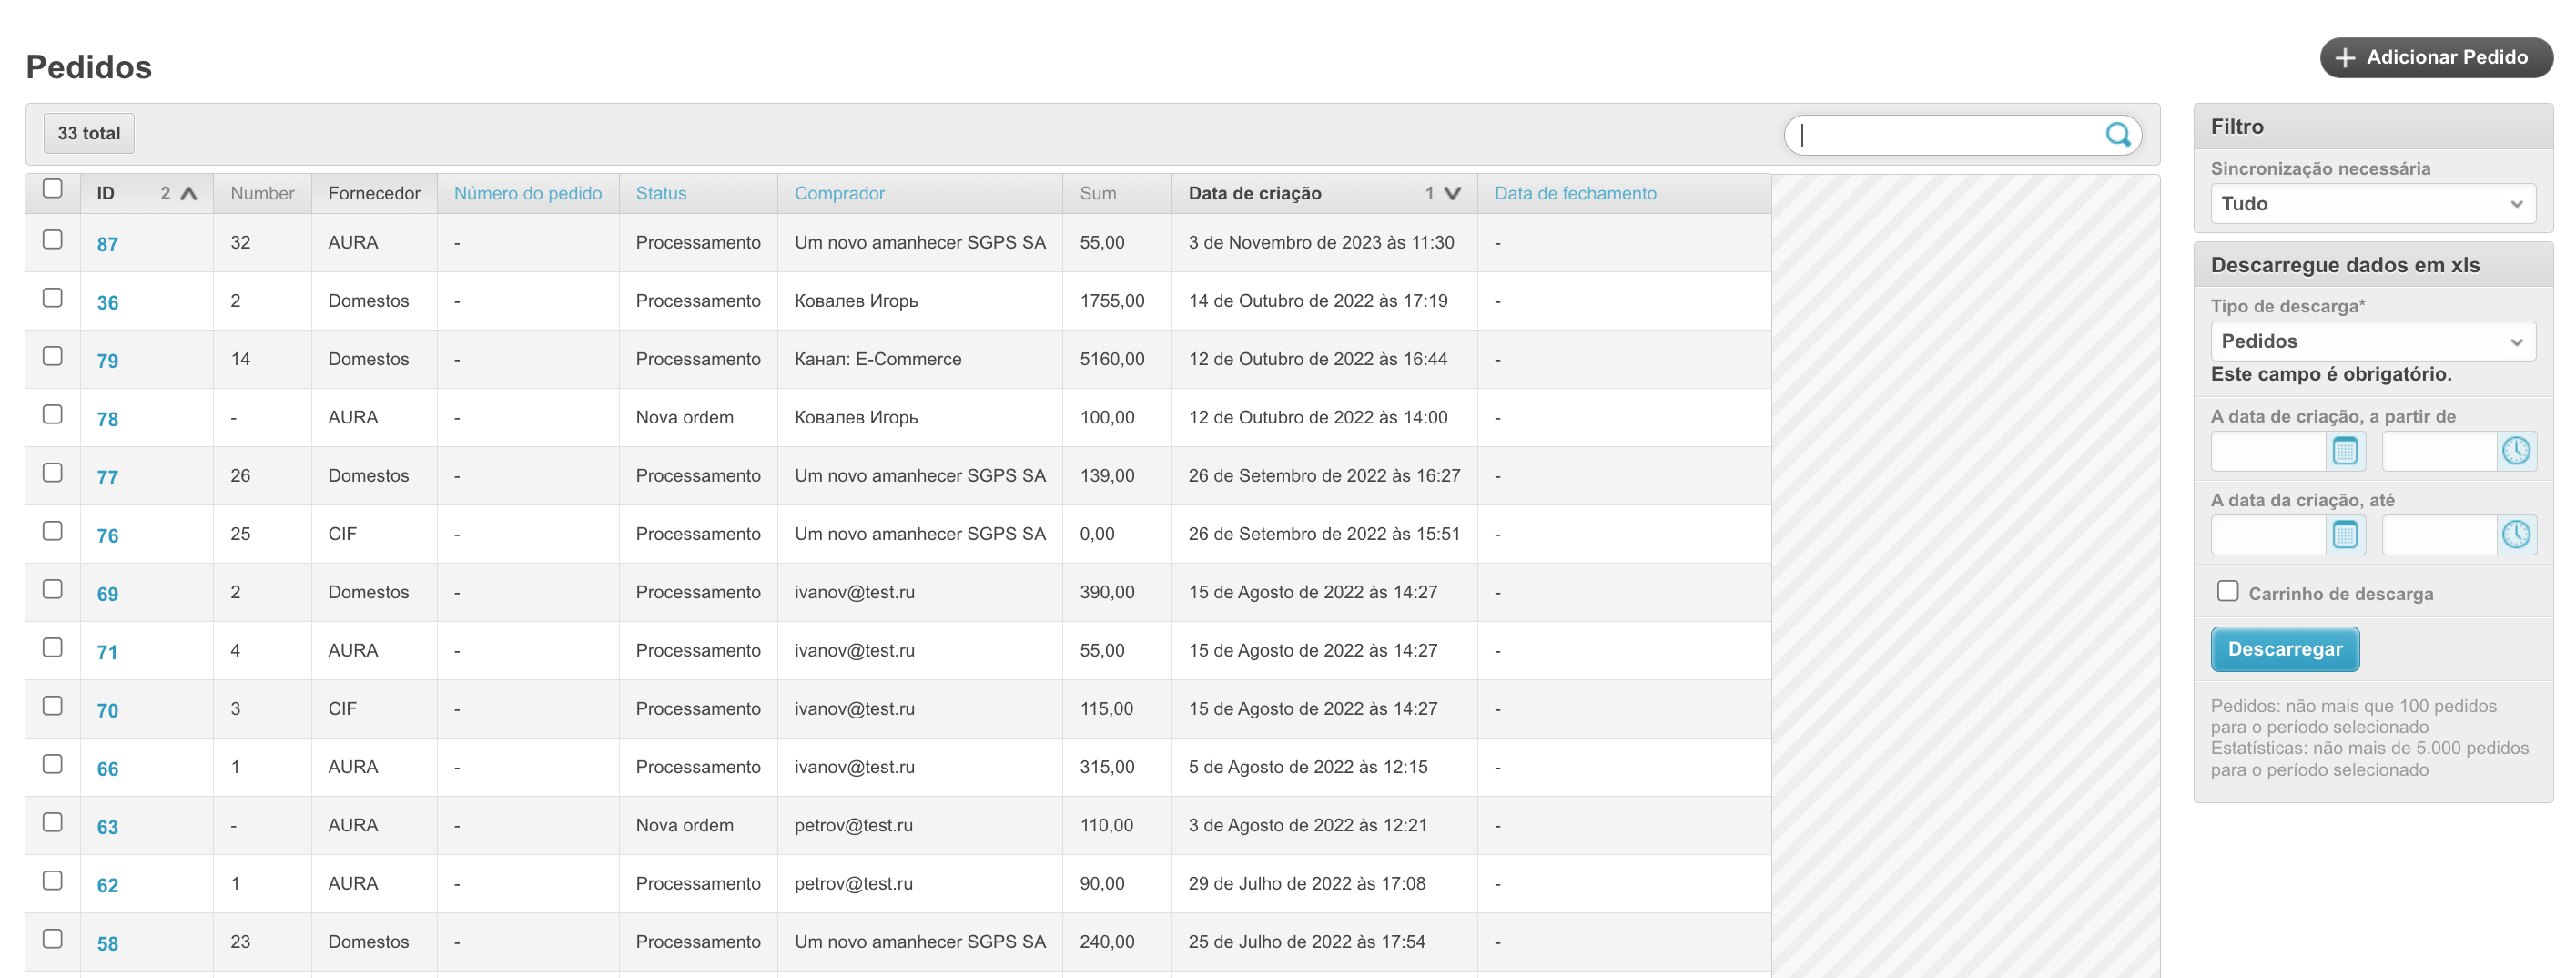Viewport: 2576px width, 978px height.
Task: Open calendar picker for creation date until
Action: (x=2345, y=536)
